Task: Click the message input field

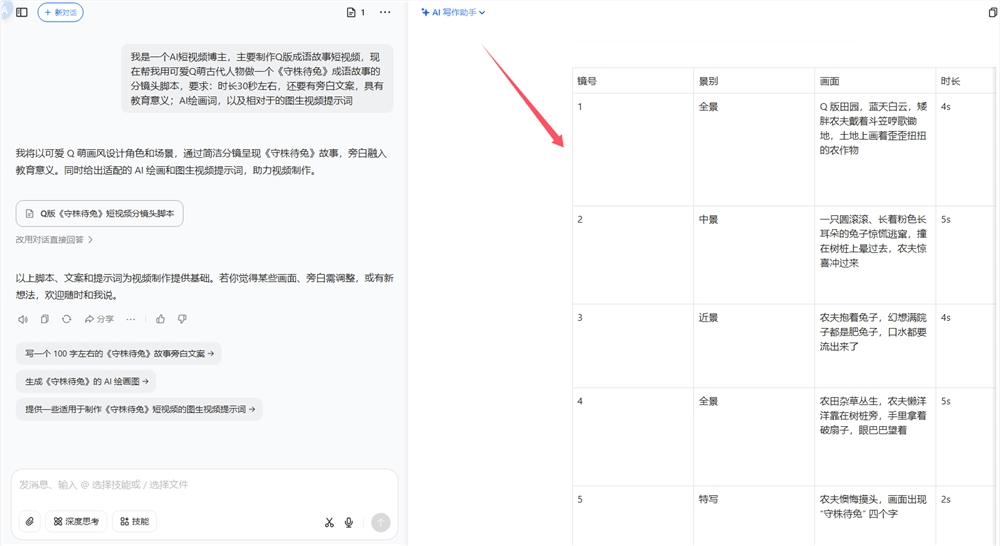Action: tap(200, 485)
